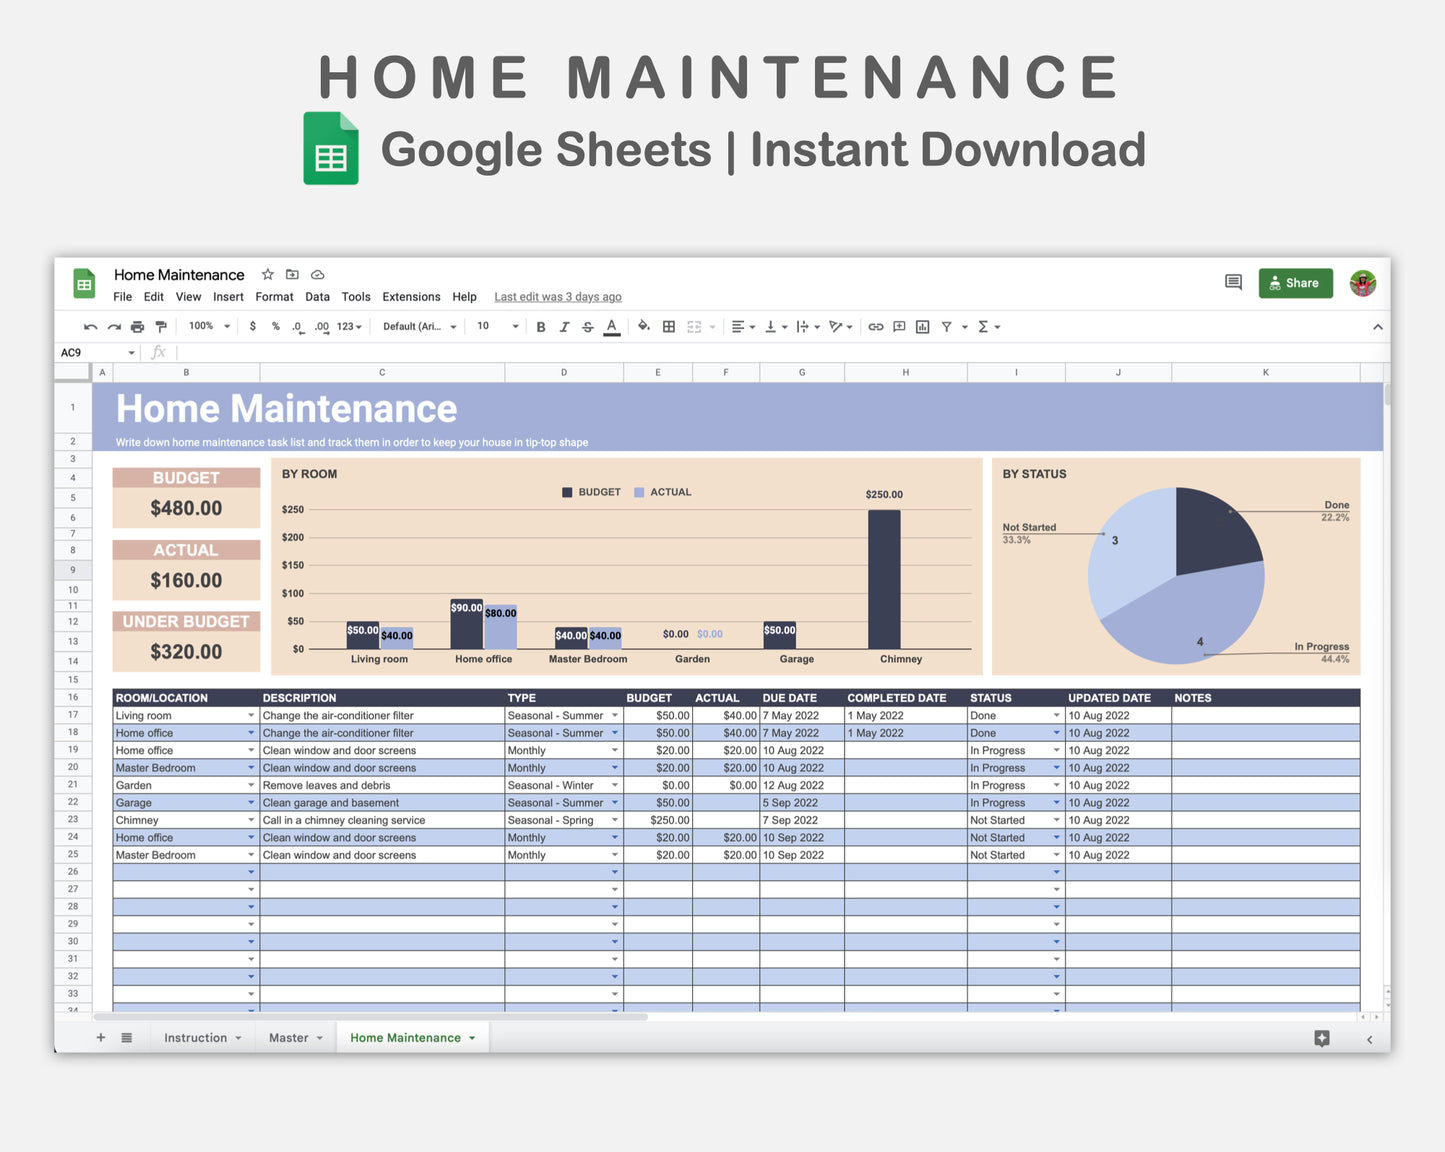This screenshot has width=1445, height=1152.
Task: Select the Paint format tool
Action: [x=160, y=327]
